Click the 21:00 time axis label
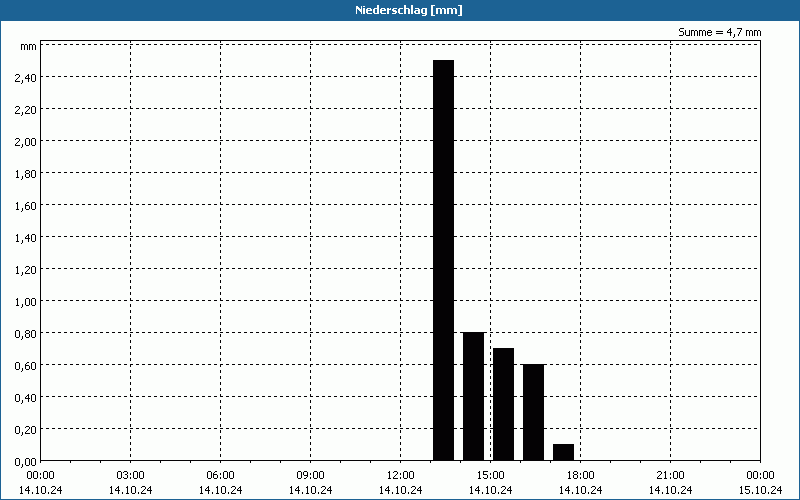800x500 pixels. pos(670,476)
